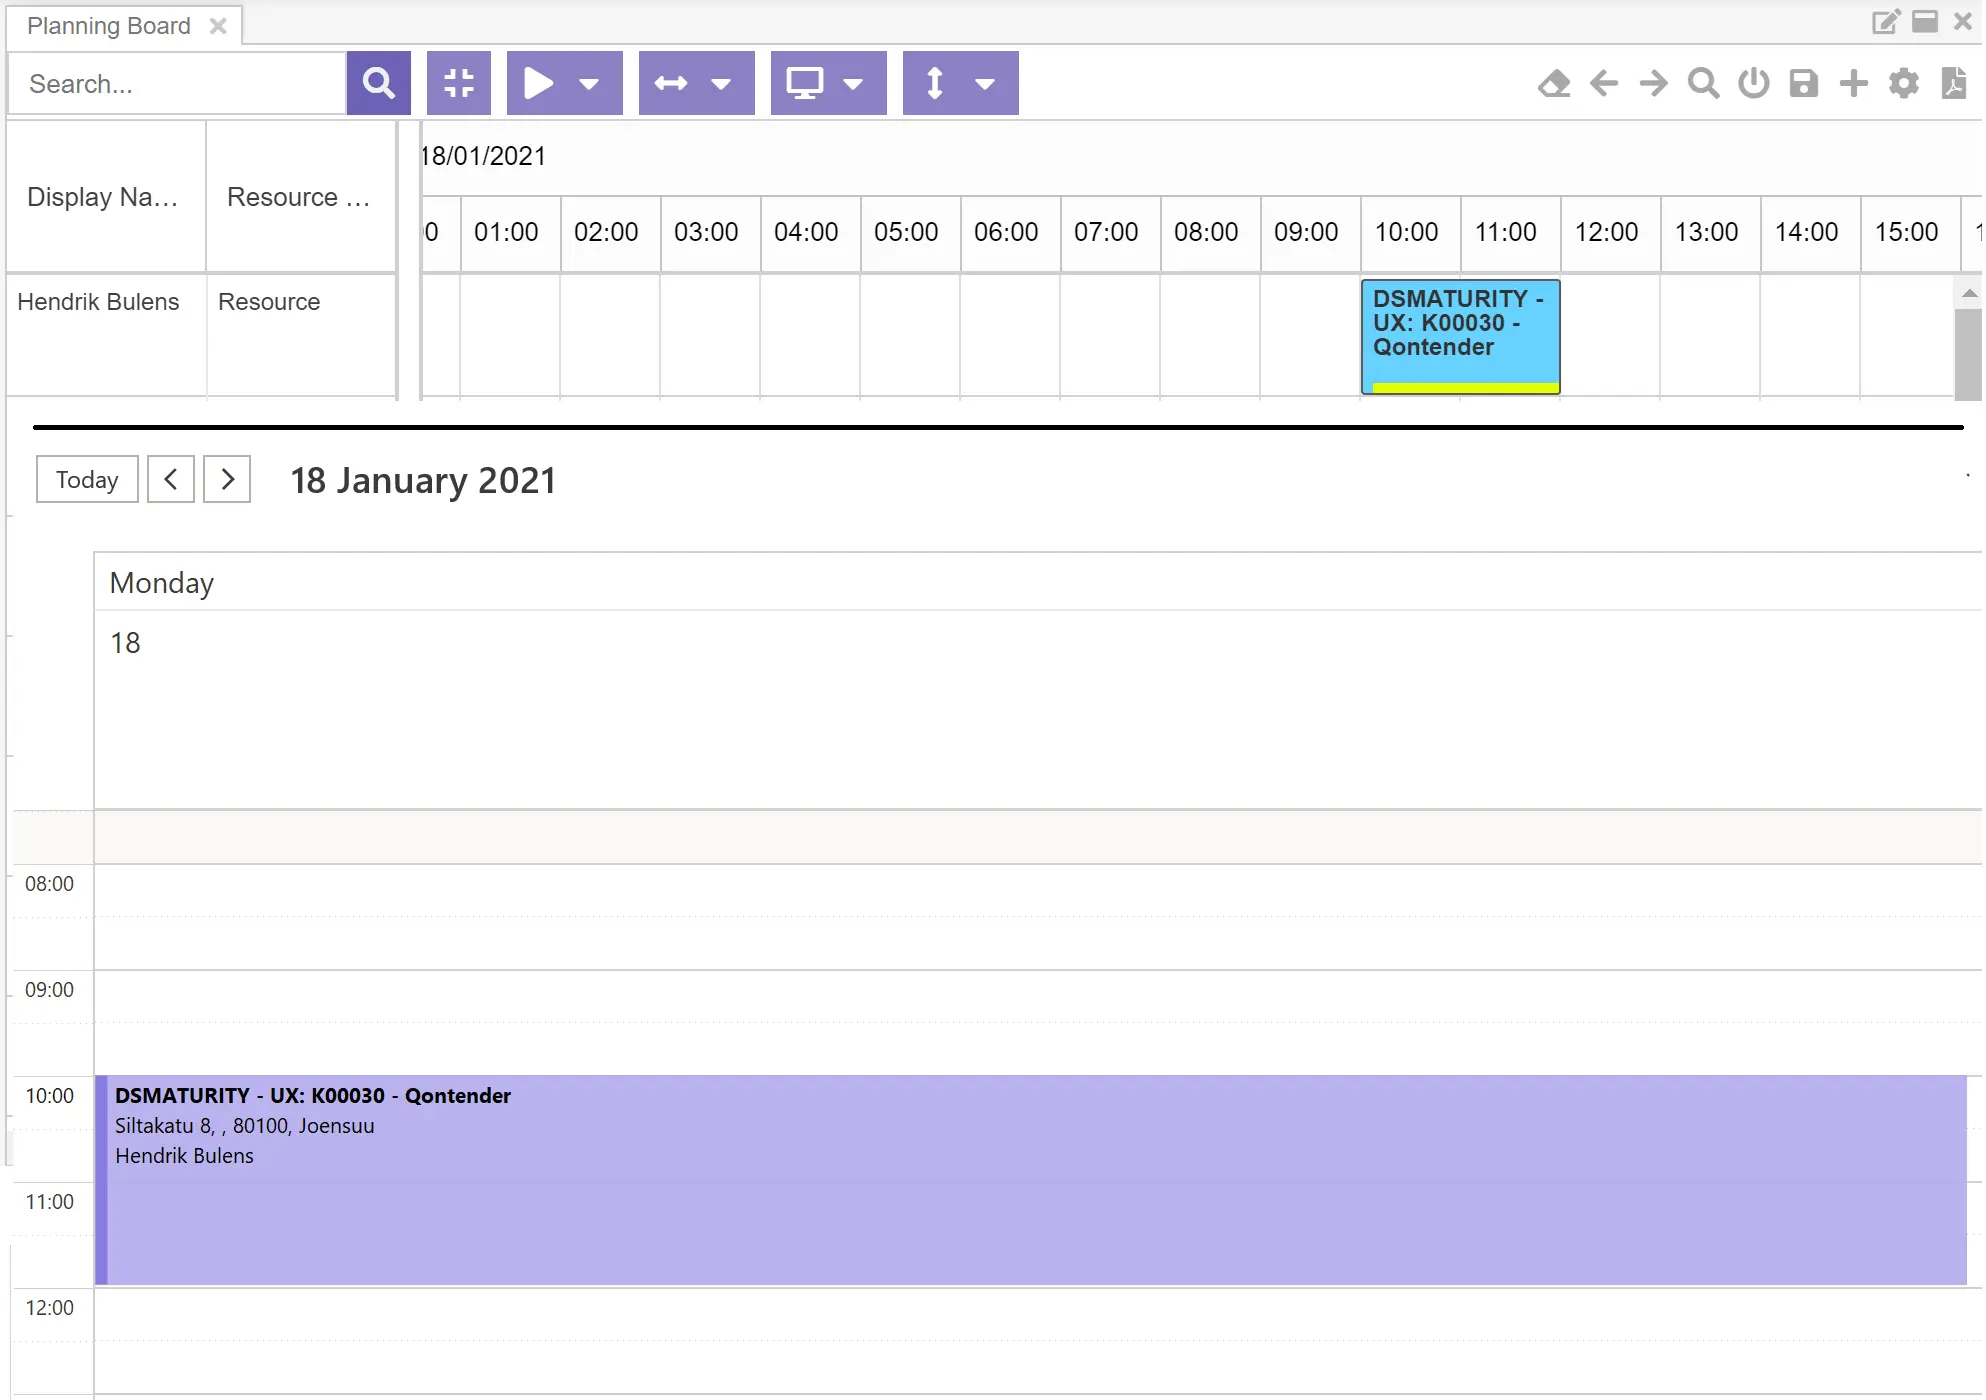The image size is (1986, 1400).
Task: Go to the next day with the right chevron
Action: click(x=226, y=479)
